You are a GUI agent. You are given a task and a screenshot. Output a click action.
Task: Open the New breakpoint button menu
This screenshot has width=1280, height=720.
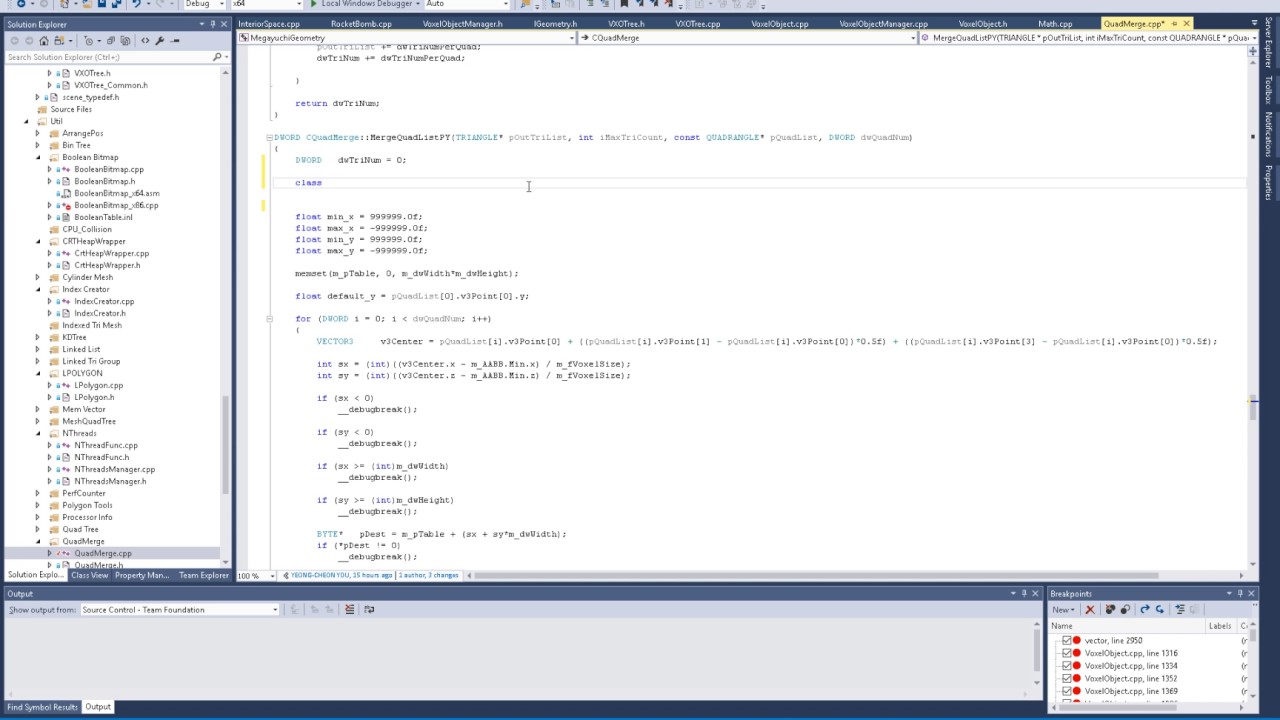click(x=1063, y=609)
